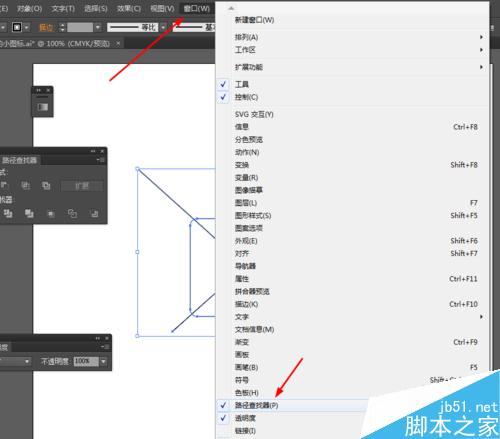The height and width of the screenshot is (439, 500).
Task: Choose SVG 交互(Y) from Window menu
Action: (353, 114)
